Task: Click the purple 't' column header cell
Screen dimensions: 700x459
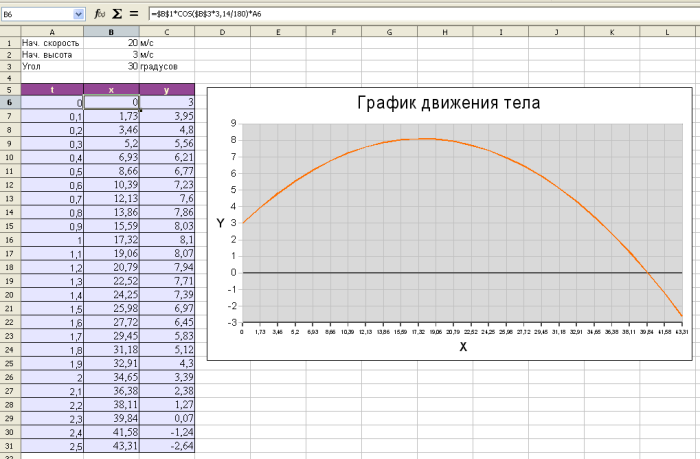Action: coord(52,89)
